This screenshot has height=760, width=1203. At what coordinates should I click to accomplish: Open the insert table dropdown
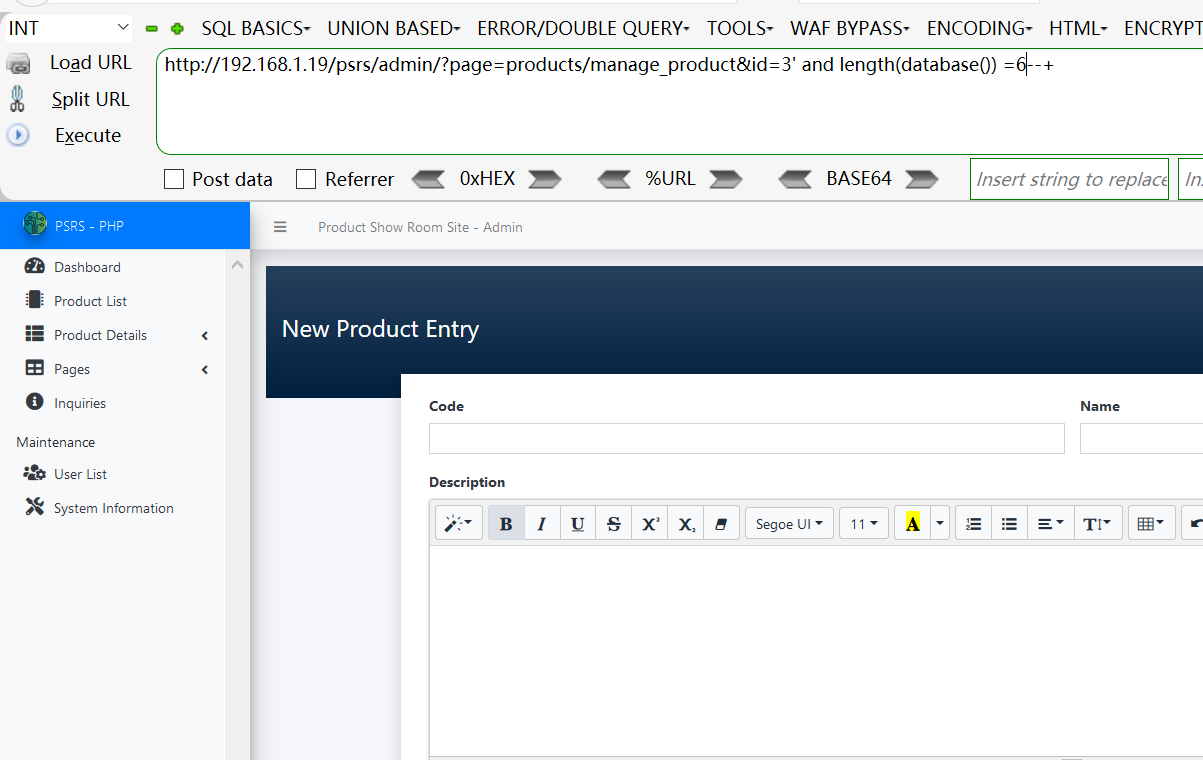(1151, 523)
